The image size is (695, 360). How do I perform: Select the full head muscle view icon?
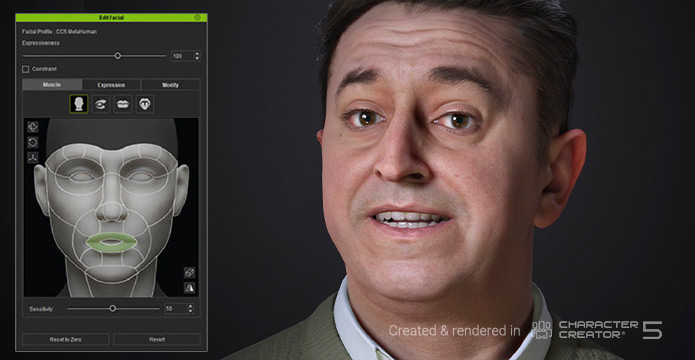tap(78, 104)
